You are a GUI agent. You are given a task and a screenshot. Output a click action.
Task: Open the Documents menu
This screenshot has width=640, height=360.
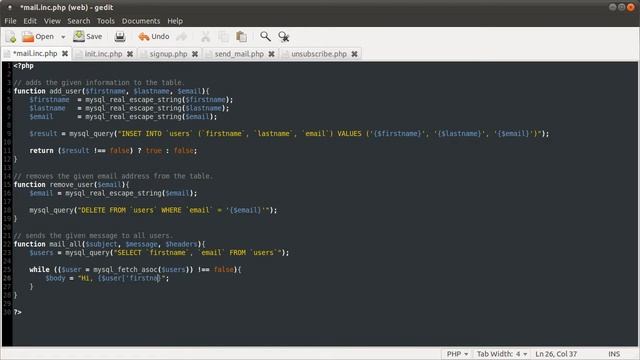pyautogui.click(x=141, y=21)
